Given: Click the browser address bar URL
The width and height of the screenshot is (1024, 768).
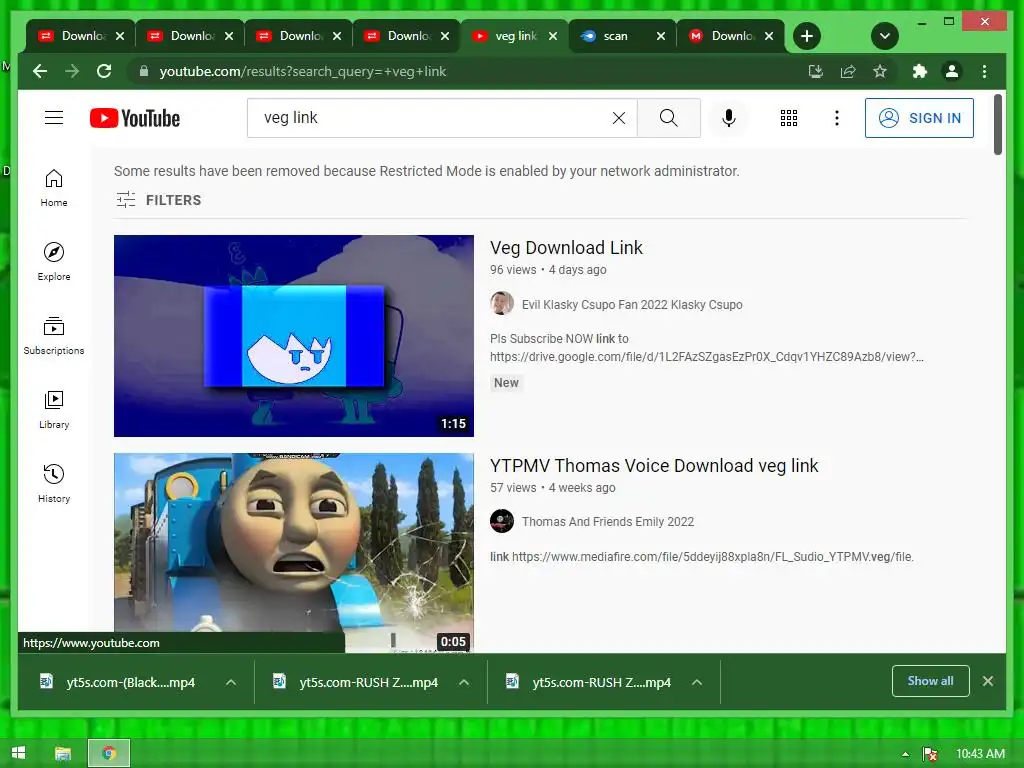Looking at the screenshot, I should pyautogui.click(x=303, y=71).
